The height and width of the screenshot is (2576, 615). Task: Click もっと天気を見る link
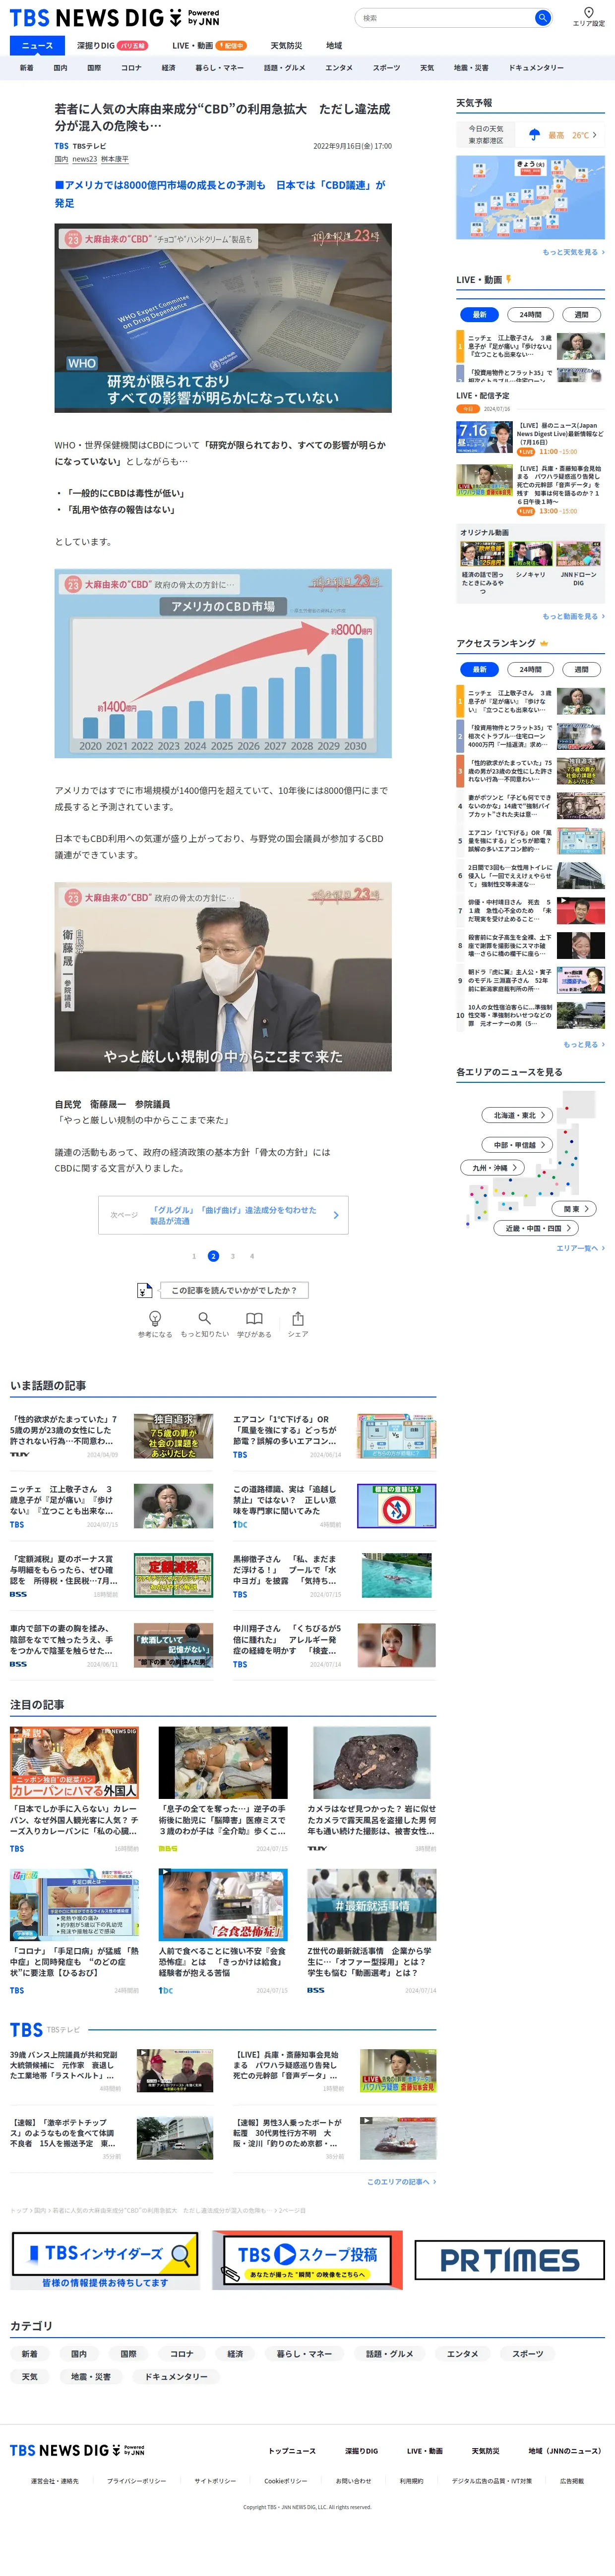pyautogui.click(x=573, y=252)
